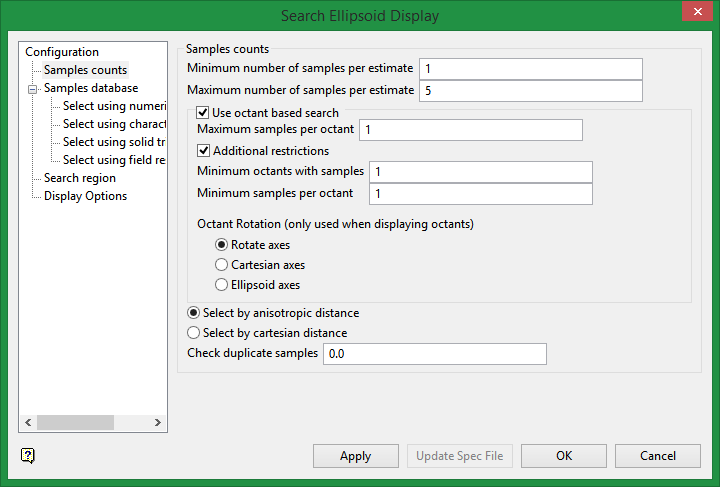The image size is (720, 487).
Task: Collapse the Samples database tree node
Action: 32,89
